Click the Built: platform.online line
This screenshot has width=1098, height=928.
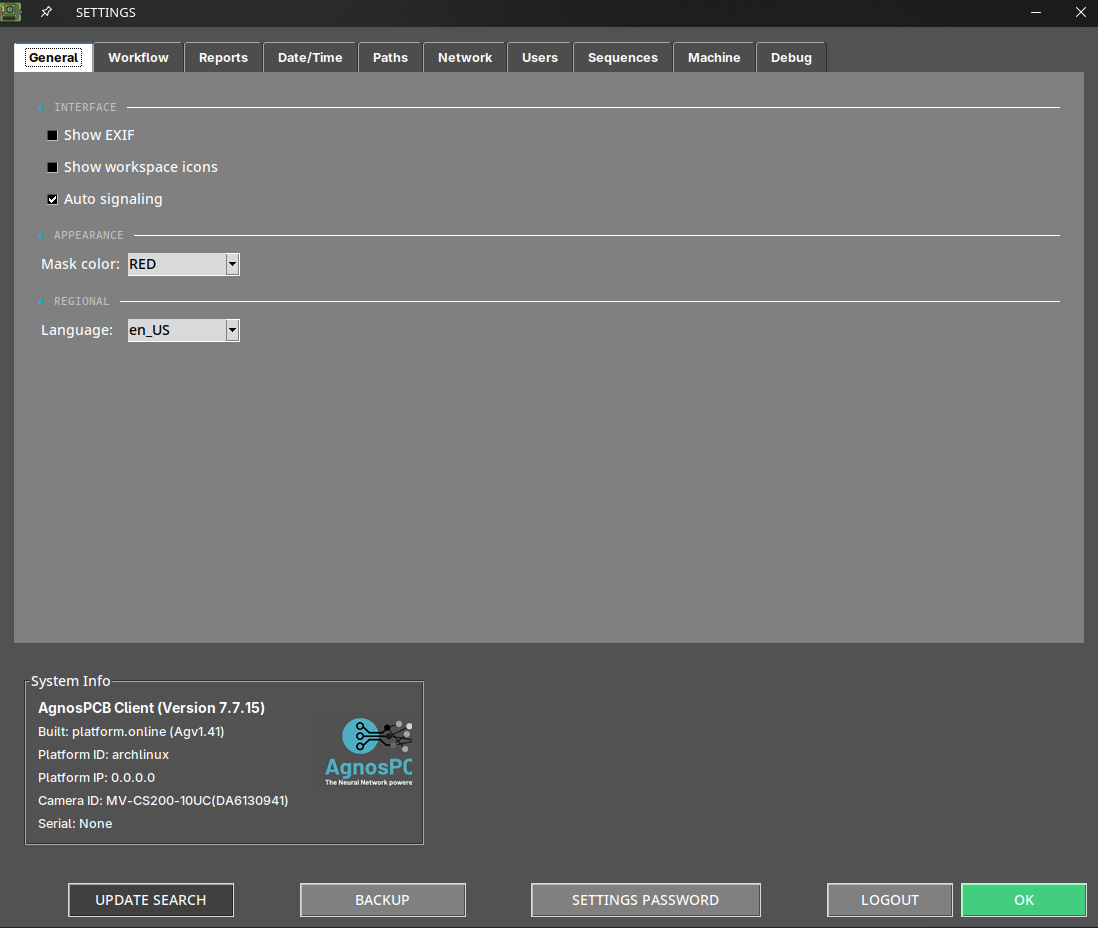tap(131, 731)
